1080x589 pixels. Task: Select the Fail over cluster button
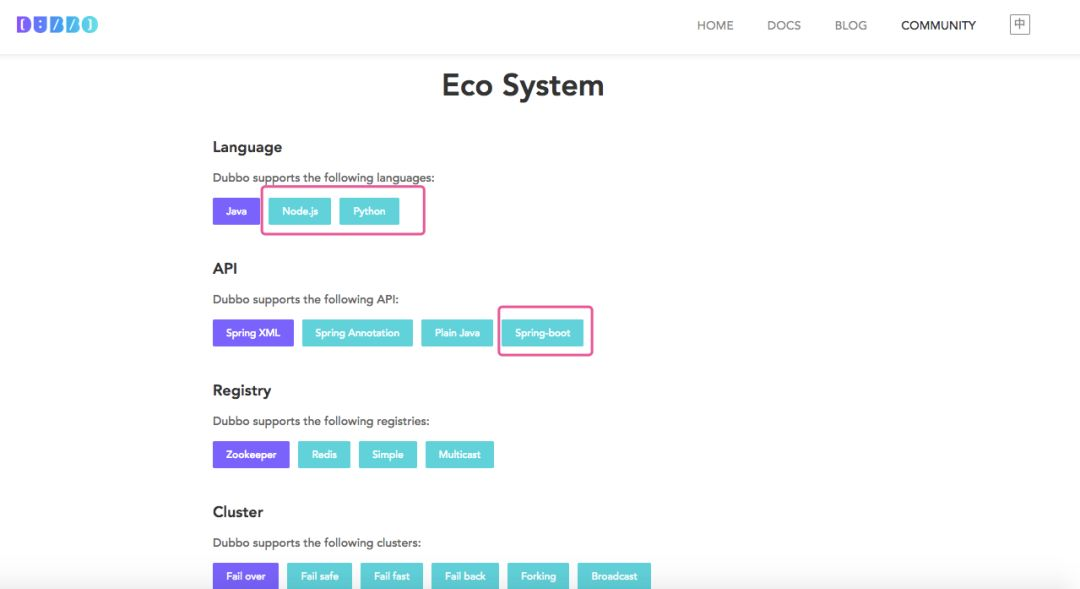pyautogui.click(x=246, y=576)
